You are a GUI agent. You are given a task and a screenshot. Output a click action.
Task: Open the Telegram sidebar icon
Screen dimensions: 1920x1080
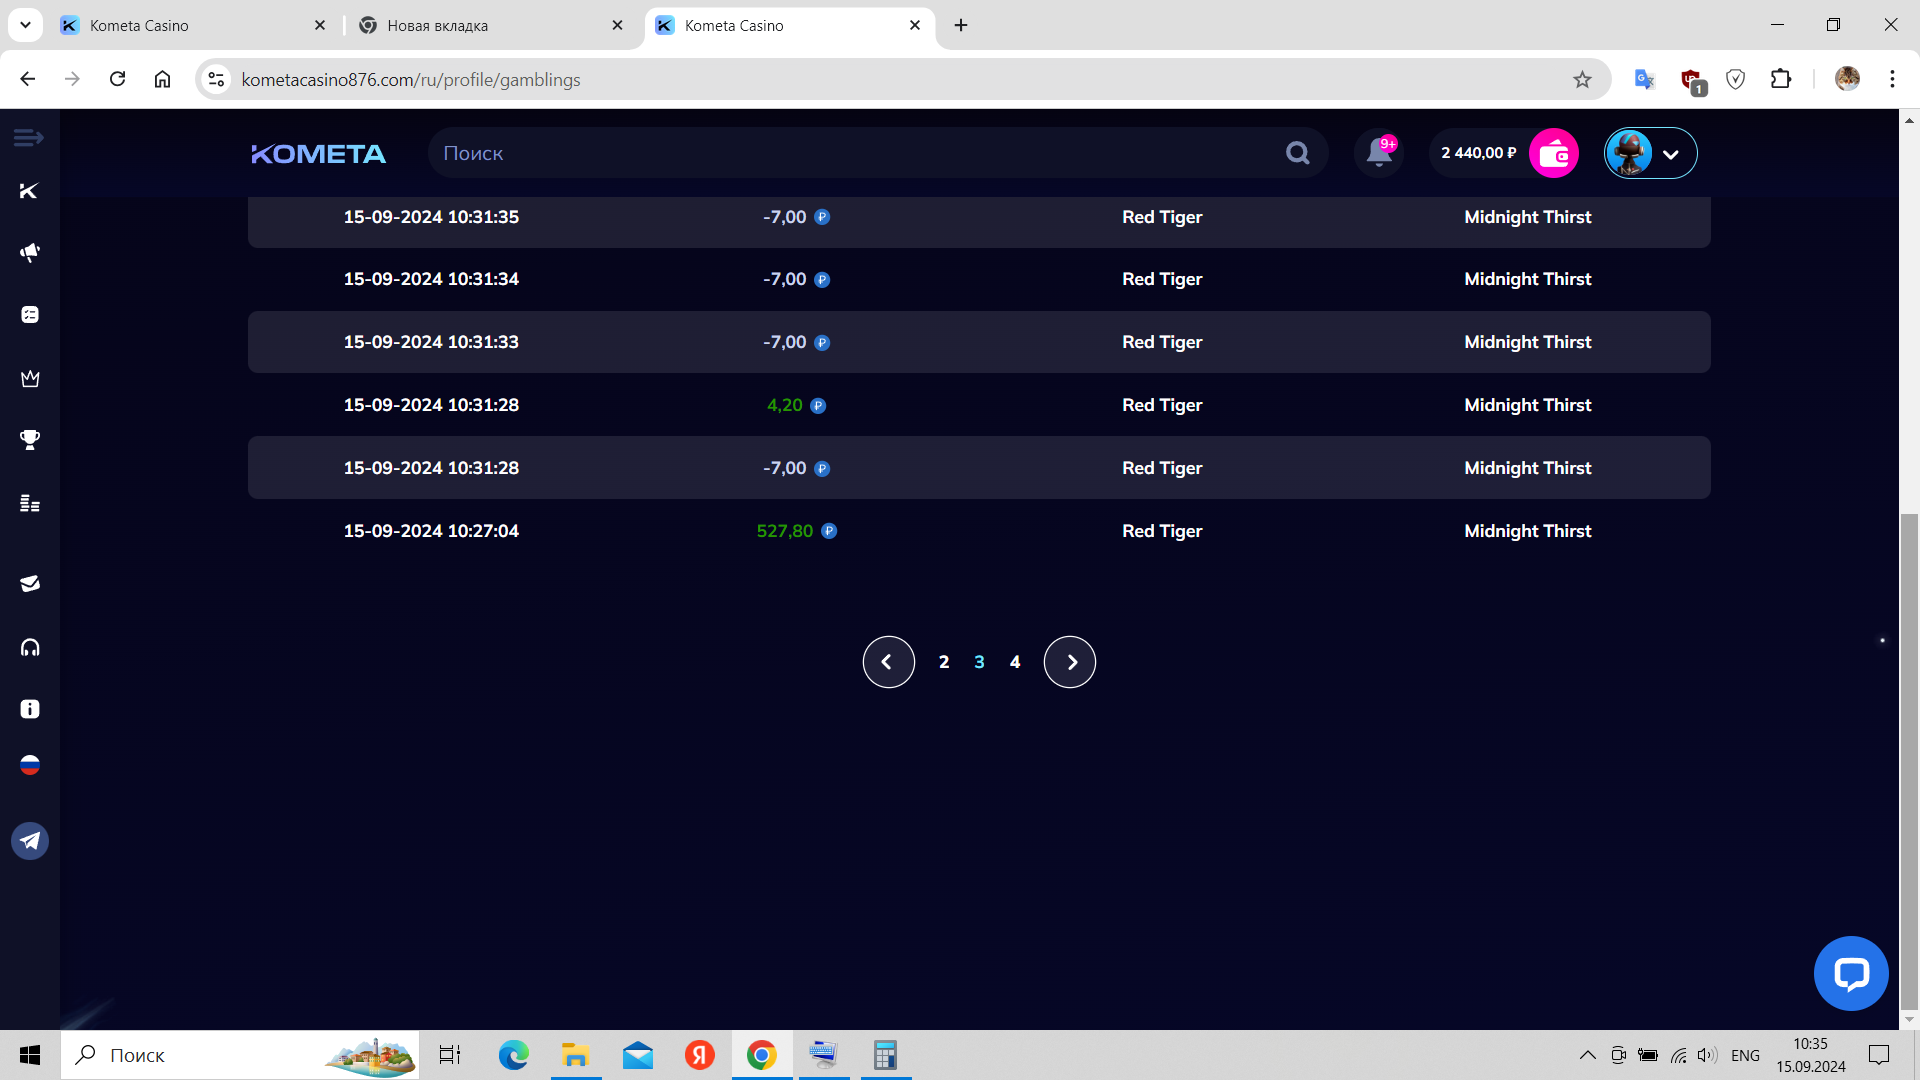30,841
